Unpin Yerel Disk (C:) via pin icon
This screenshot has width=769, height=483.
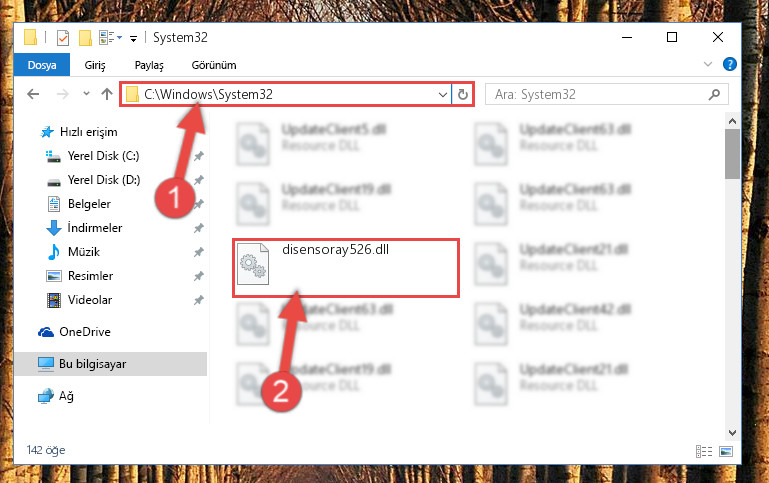199,156
